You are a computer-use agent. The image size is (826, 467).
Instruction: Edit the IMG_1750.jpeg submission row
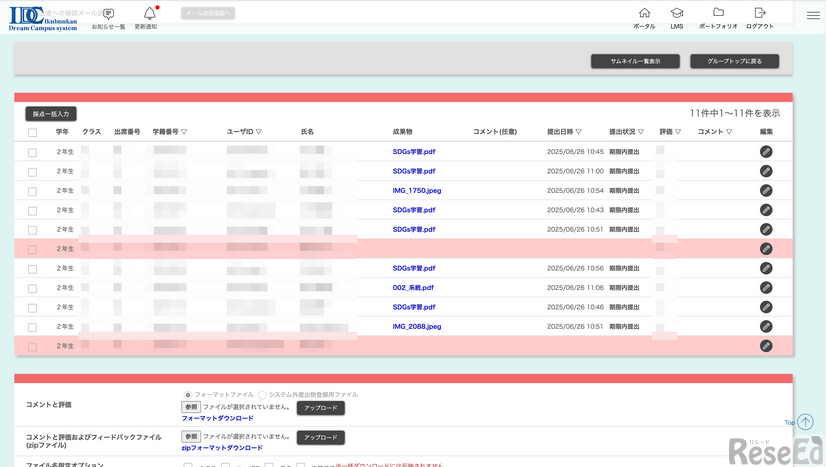point(766,190)
